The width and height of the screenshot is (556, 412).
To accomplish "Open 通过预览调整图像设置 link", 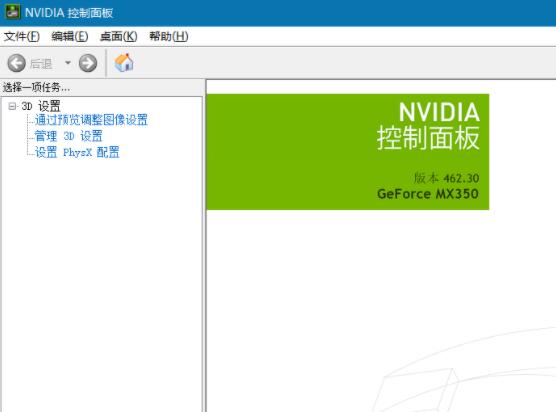I will click(x=91, y=120).
